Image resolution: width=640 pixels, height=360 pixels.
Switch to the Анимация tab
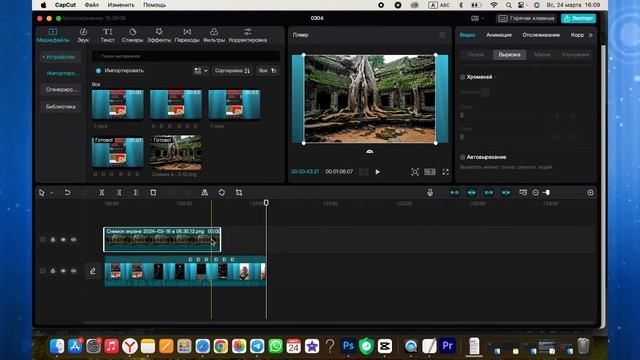[x=499, y=35]
